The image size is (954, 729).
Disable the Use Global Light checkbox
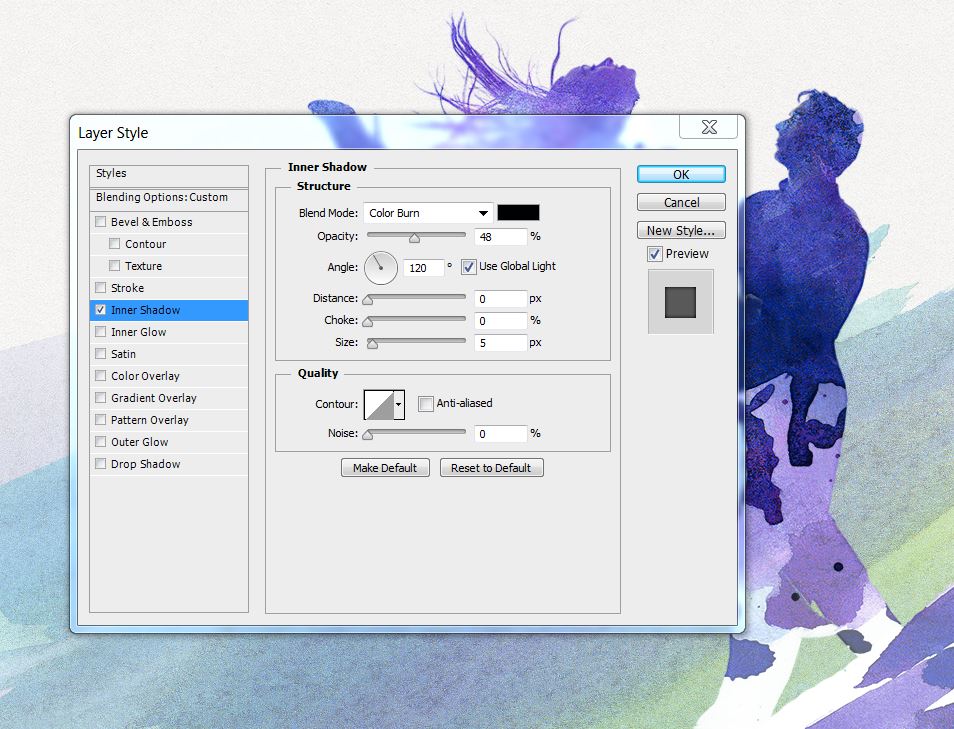coord(467,266)
